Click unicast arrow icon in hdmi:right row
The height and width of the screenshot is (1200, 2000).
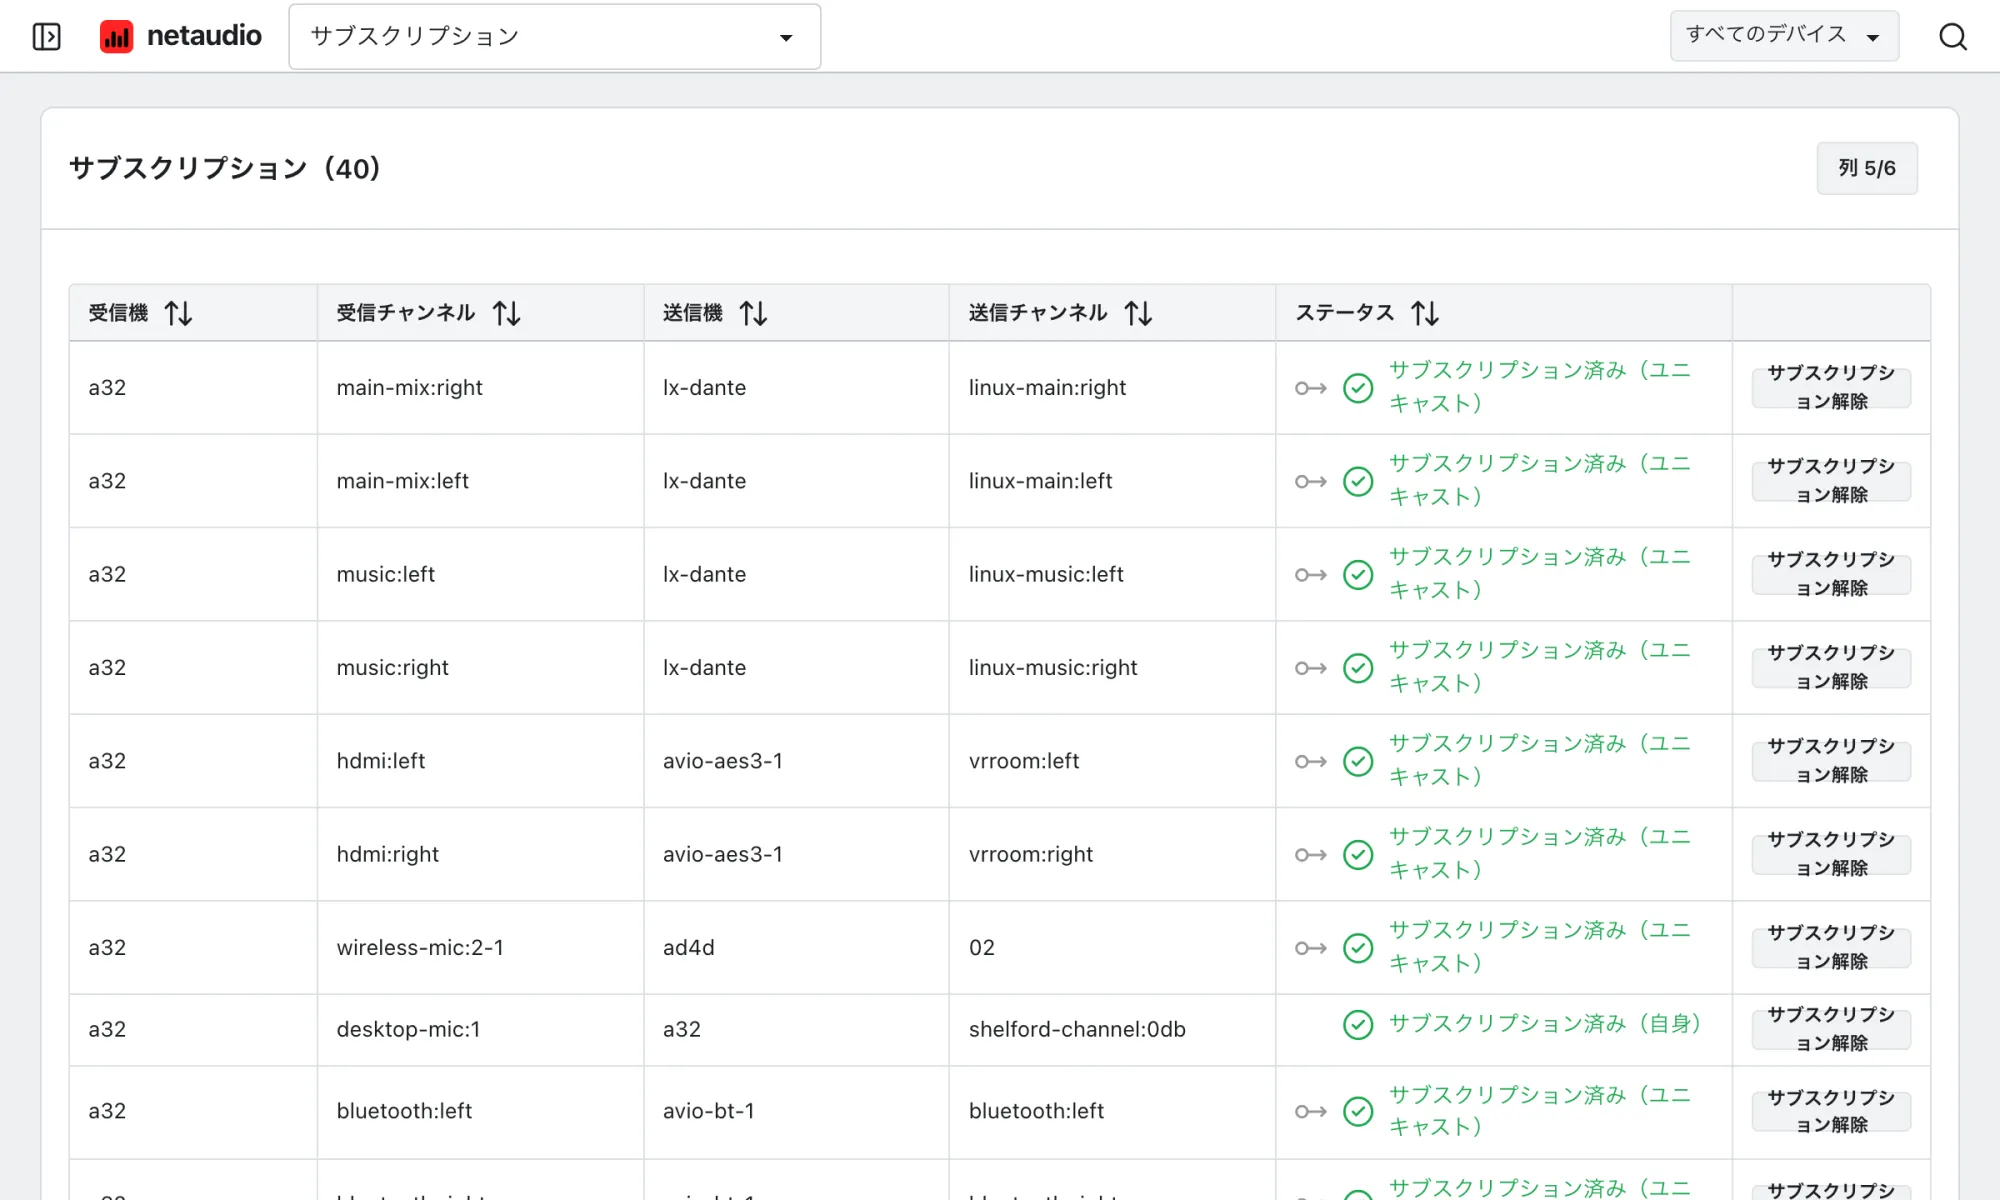[1311, 855]
